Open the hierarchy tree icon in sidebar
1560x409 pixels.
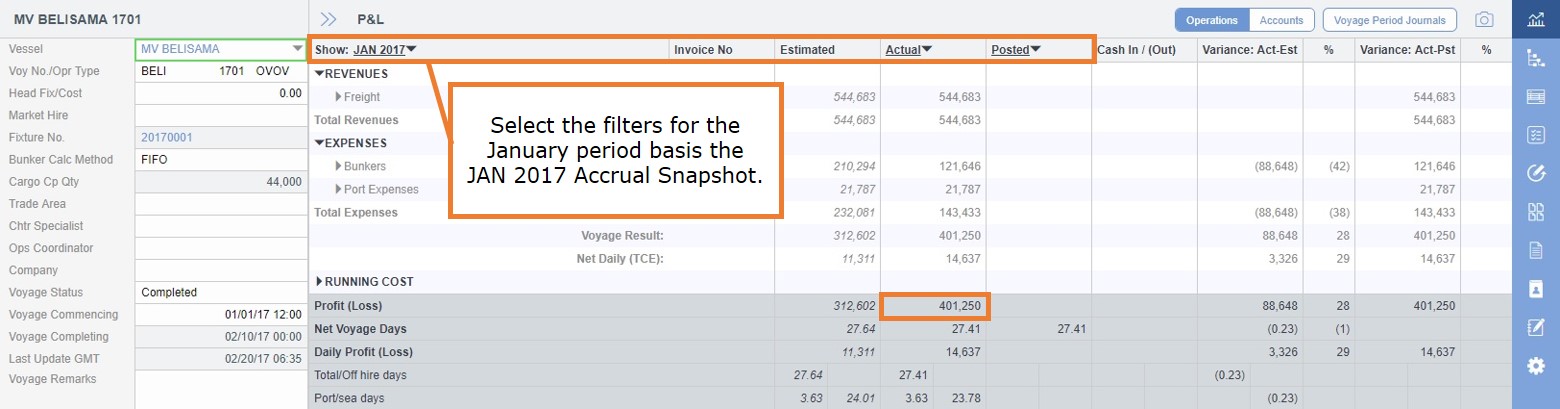click(1535, 58)
